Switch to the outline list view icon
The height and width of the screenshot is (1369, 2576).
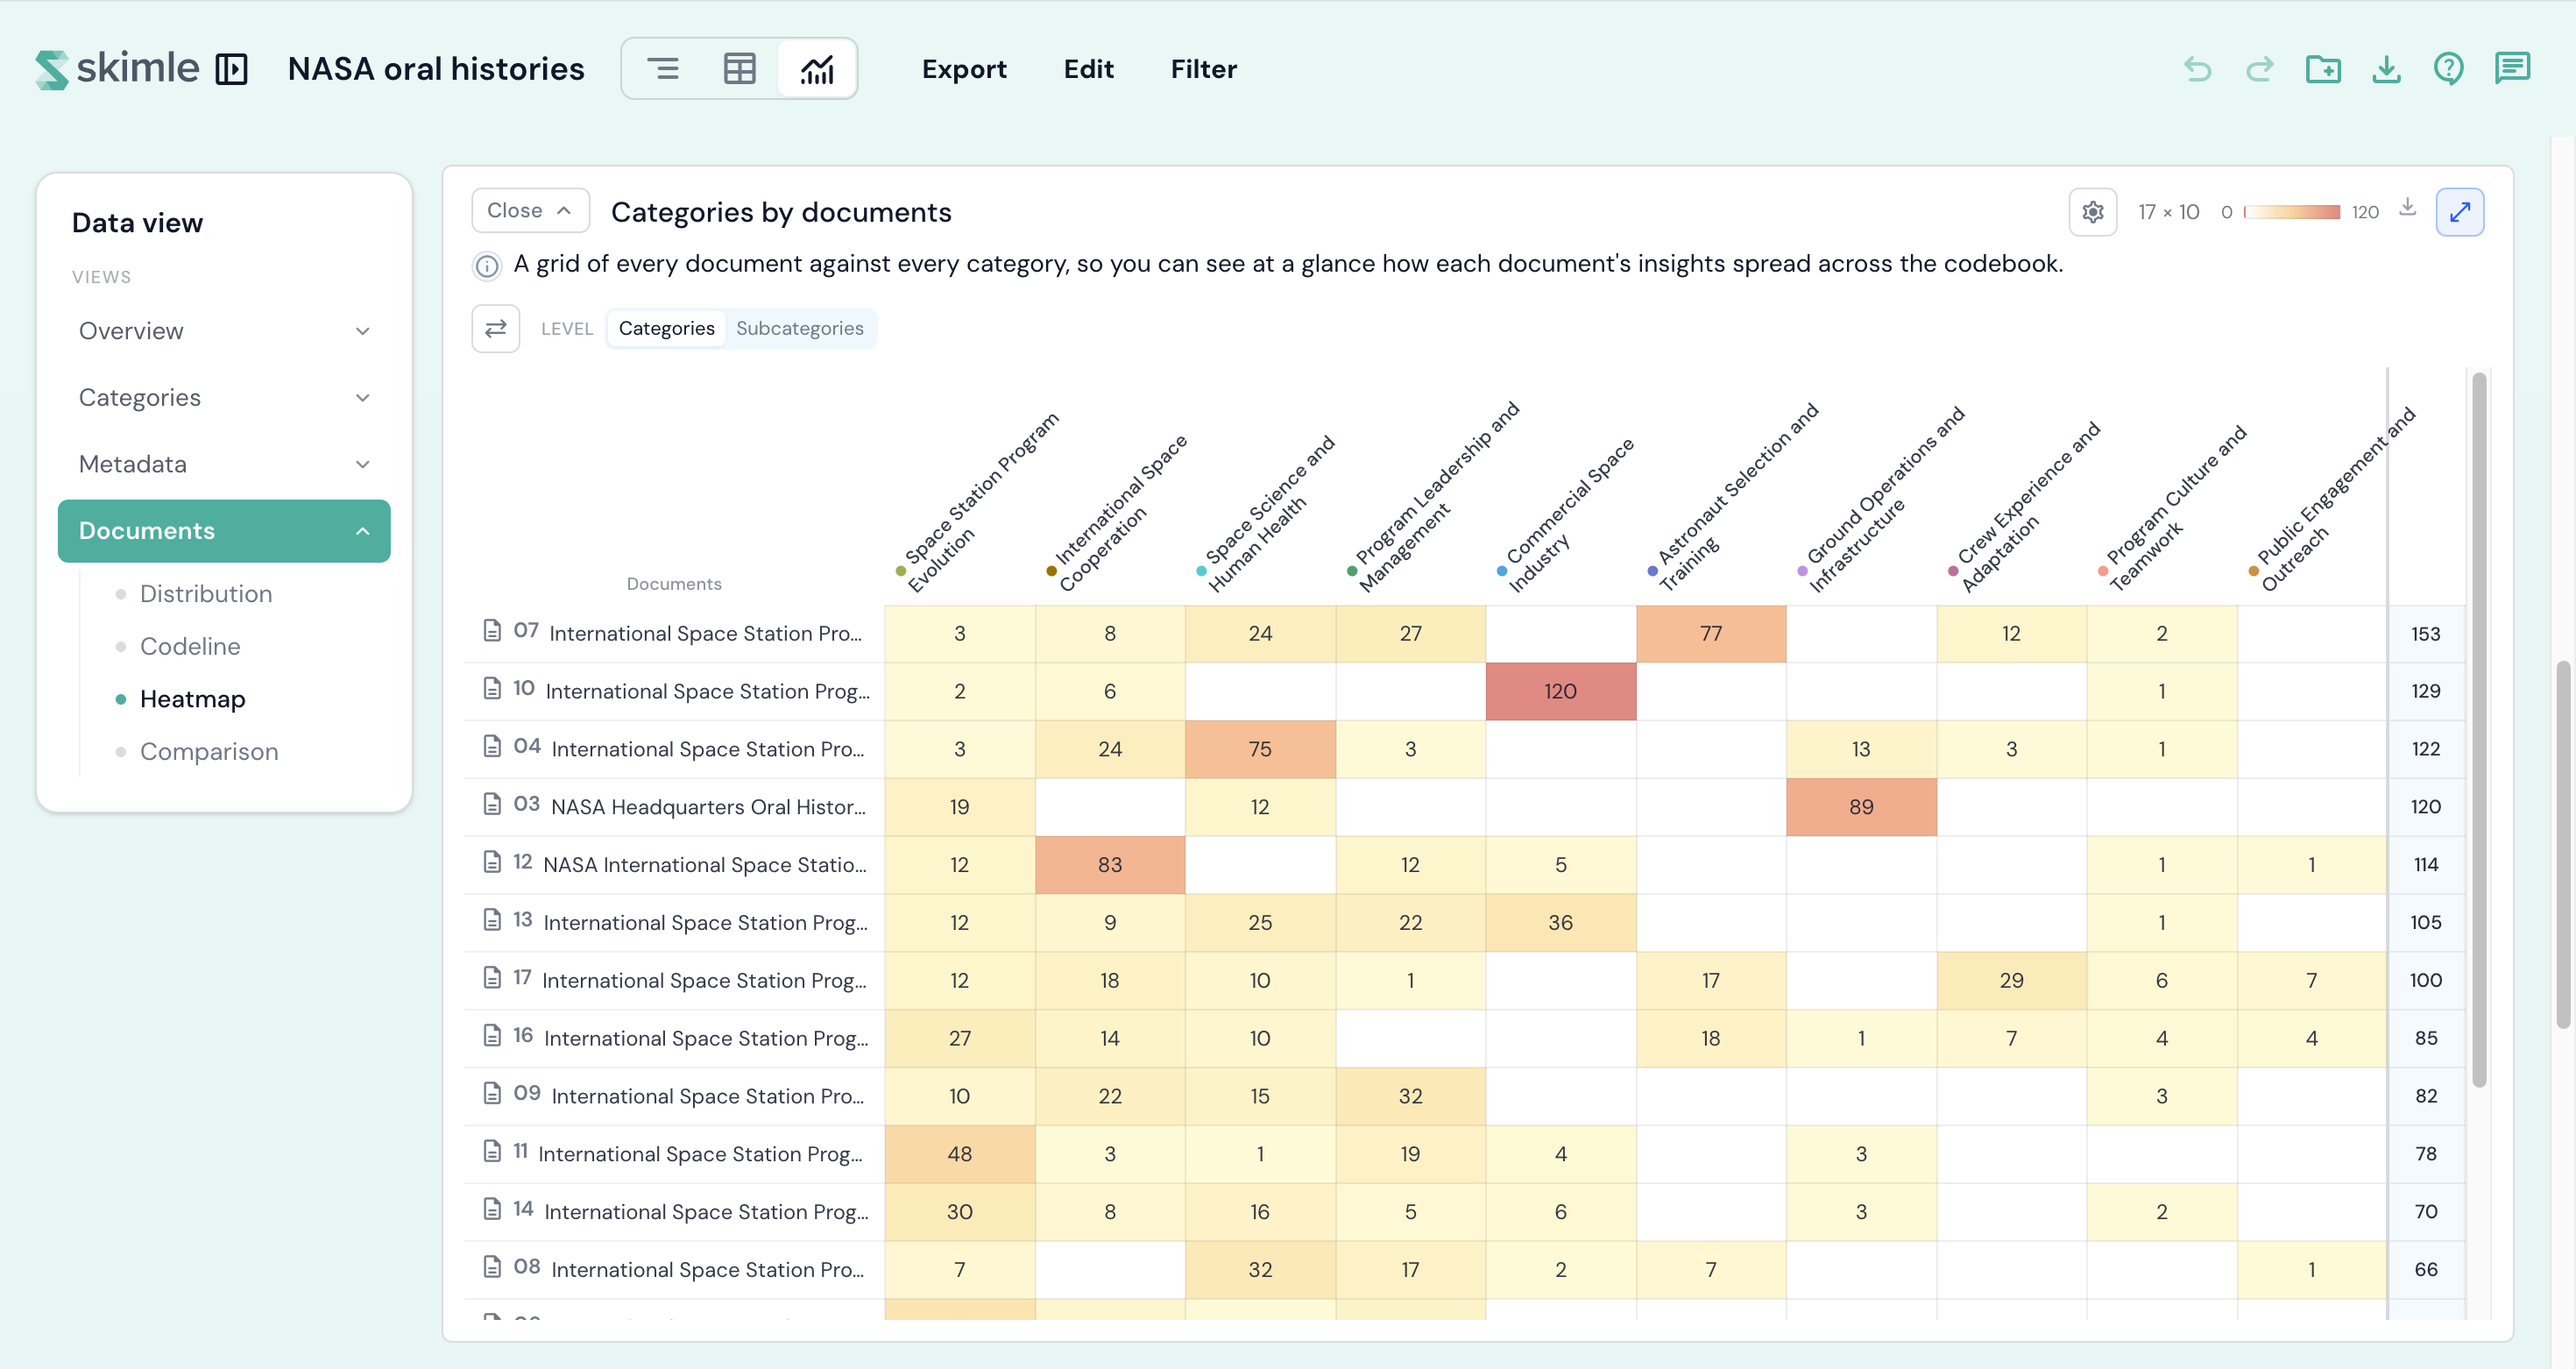pyautogui.click(x=662, y=69)
